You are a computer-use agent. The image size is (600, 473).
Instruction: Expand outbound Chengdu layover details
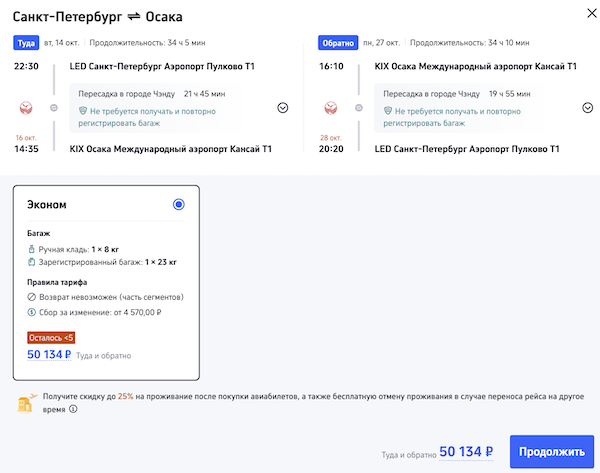282,108
